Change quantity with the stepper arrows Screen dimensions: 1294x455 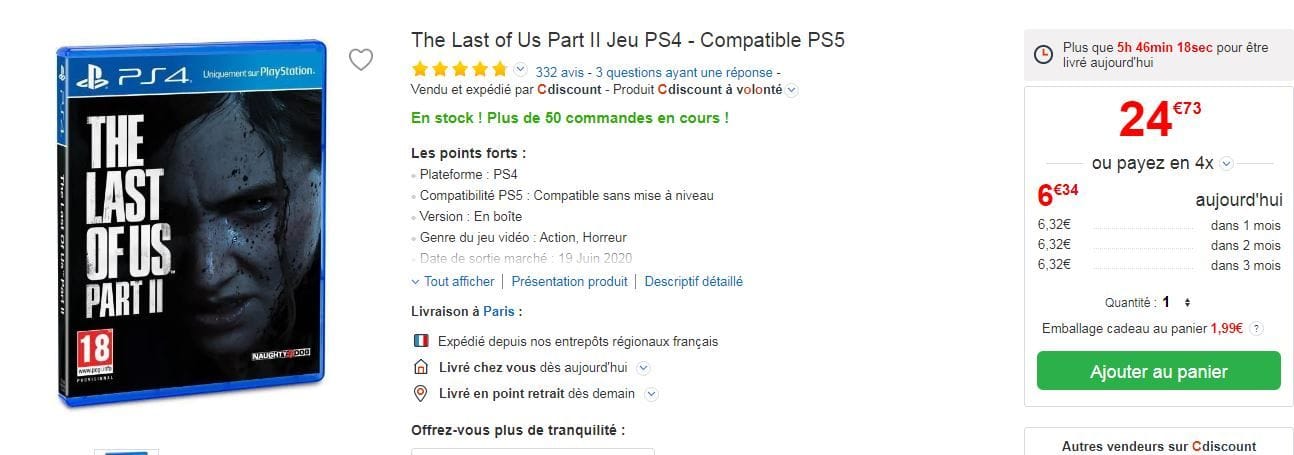tap(1187, 302)
